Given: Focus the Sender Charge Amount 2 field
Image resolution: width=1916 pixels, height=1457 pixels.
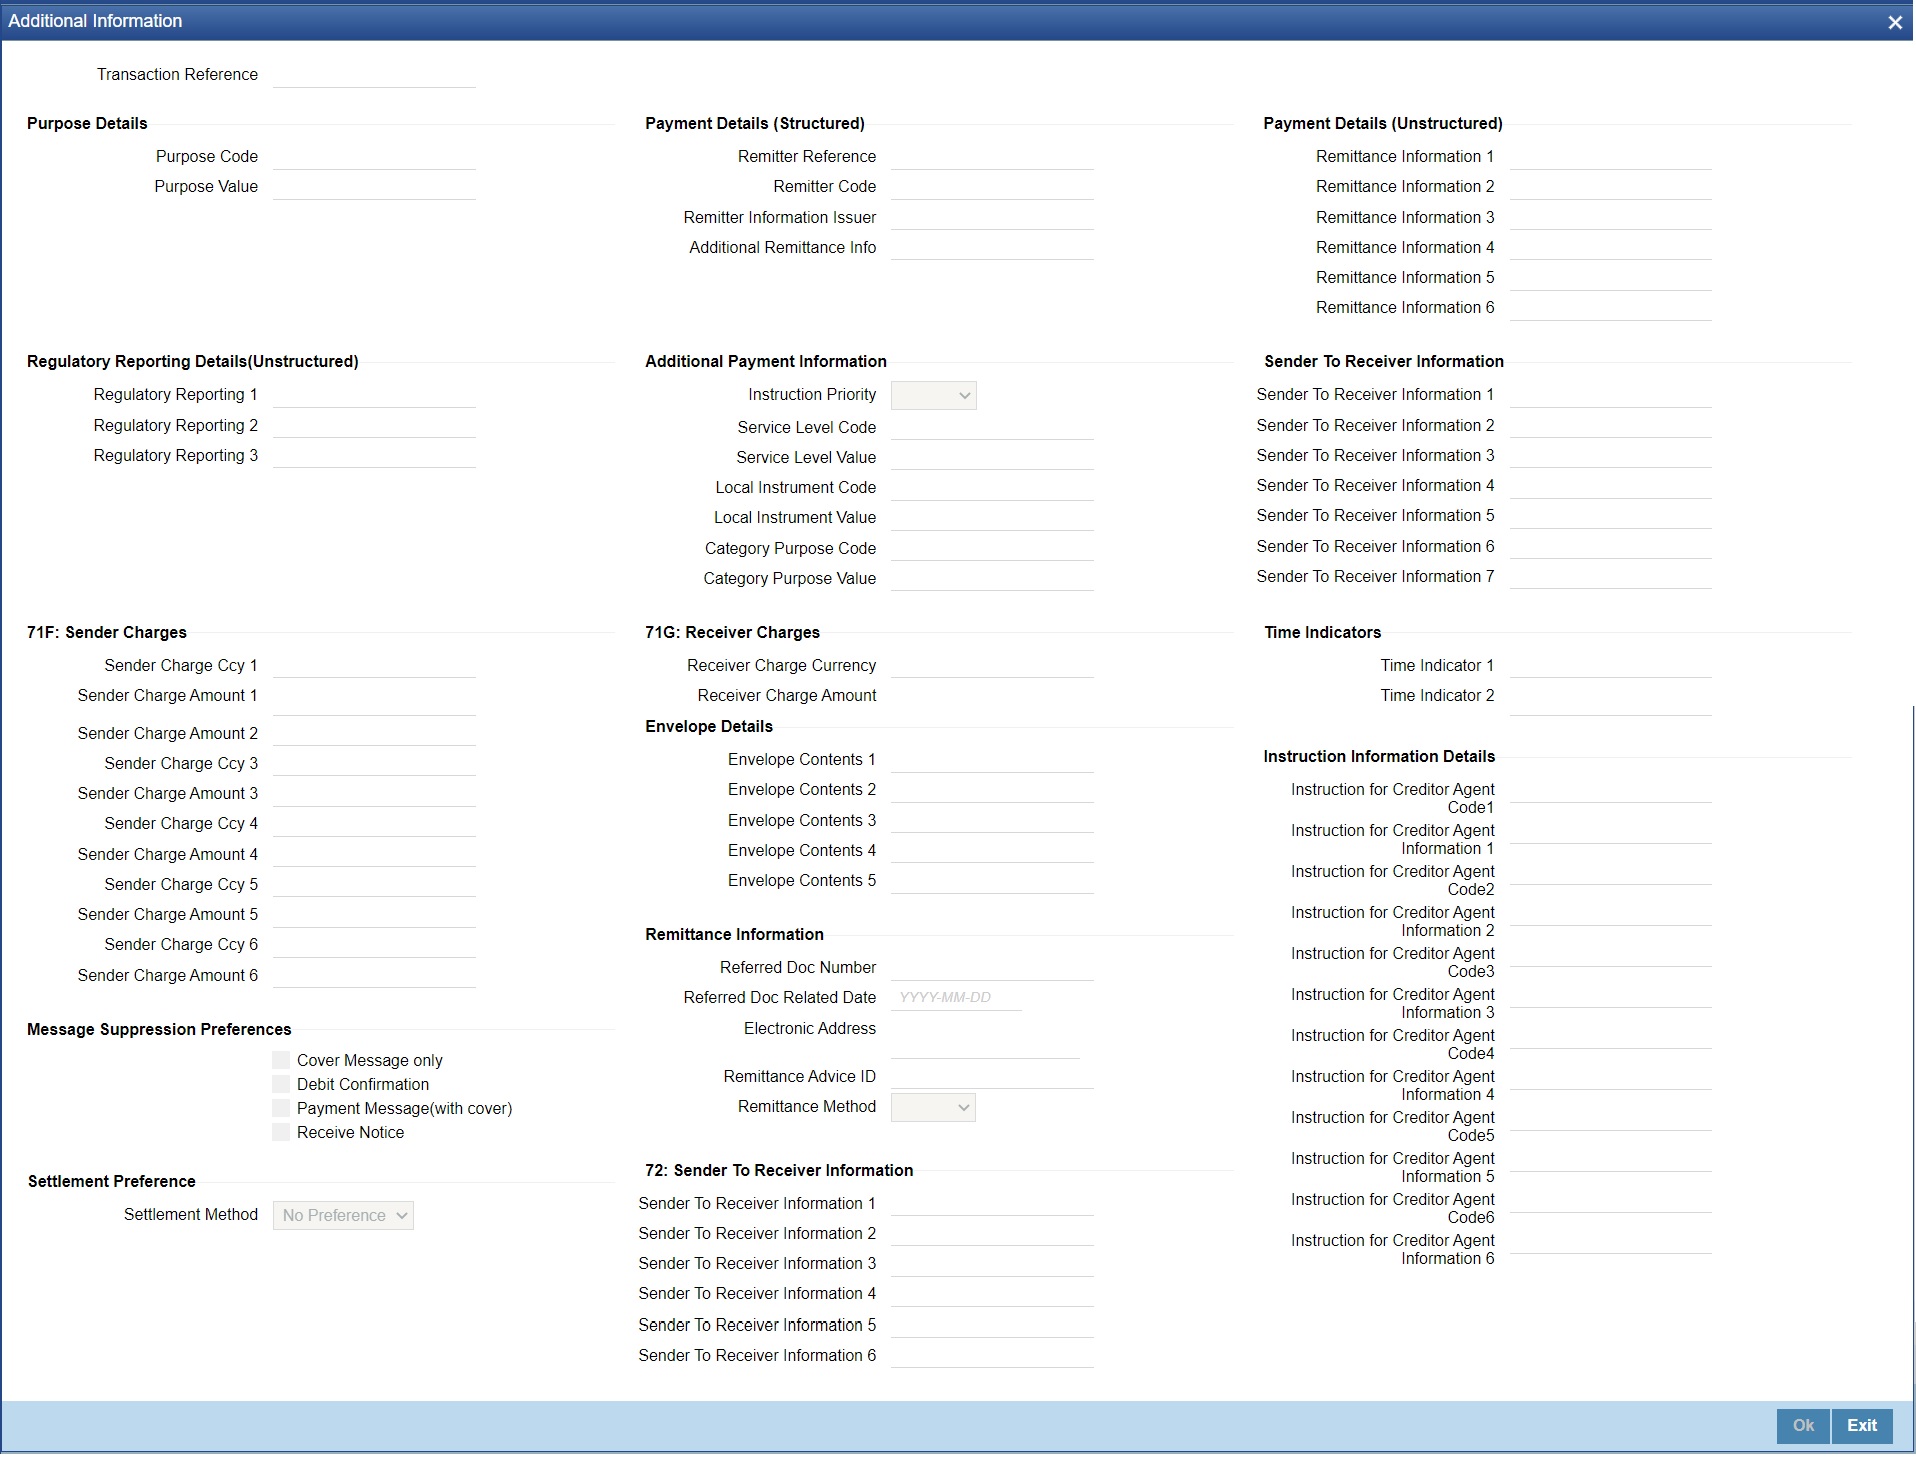Looking at the screenshot, I should [x=374, y=733].
